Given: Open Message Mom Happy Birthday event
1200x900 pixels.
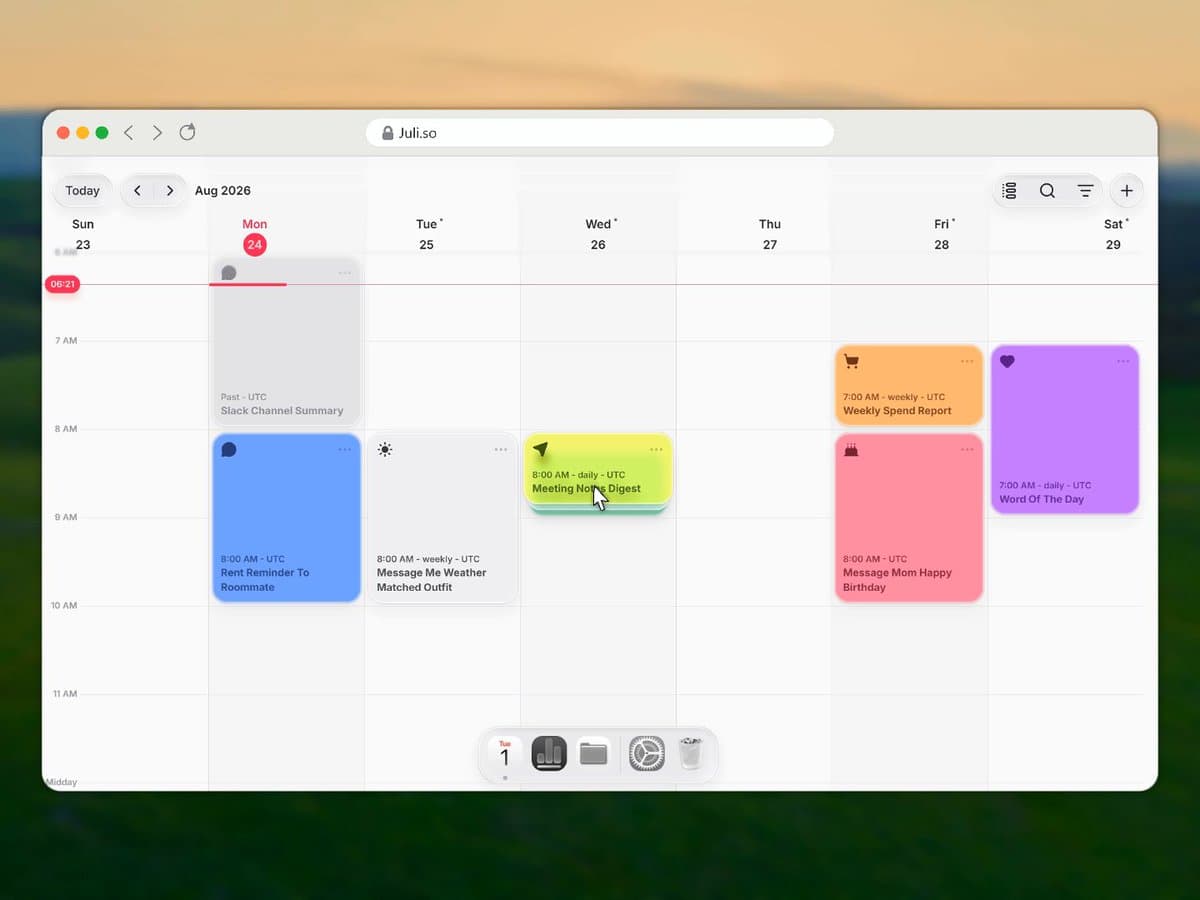Looking at the screenshot, I should [x=909, y=517].
